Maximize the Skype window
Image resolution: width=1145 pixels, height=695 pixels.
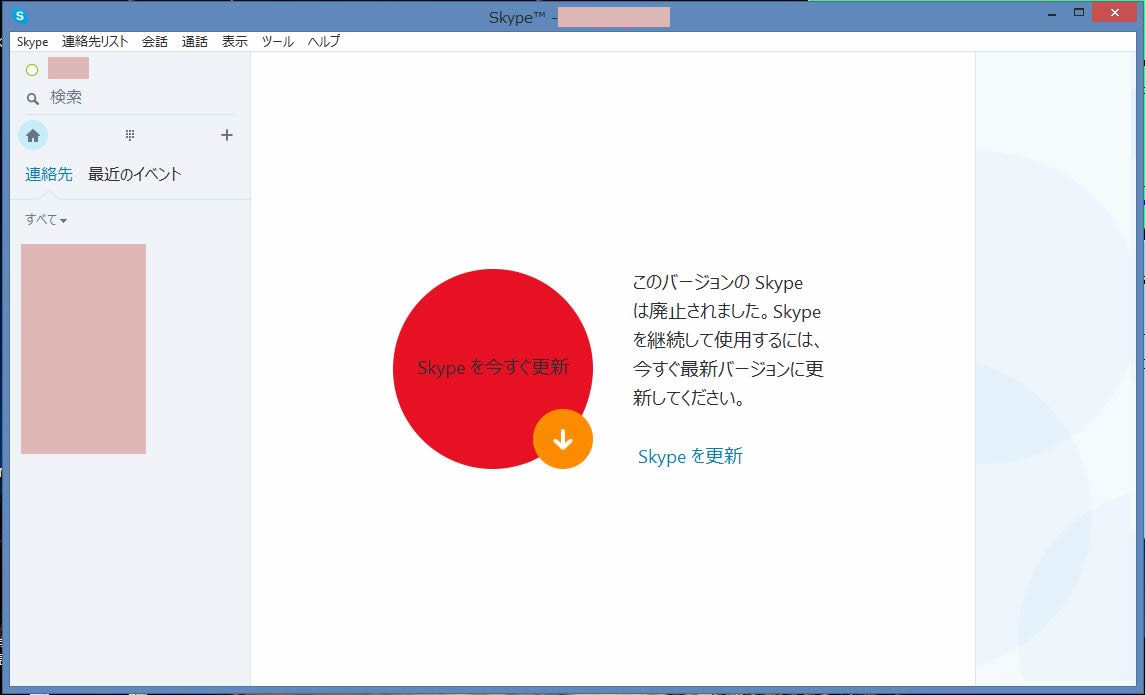1079,12
